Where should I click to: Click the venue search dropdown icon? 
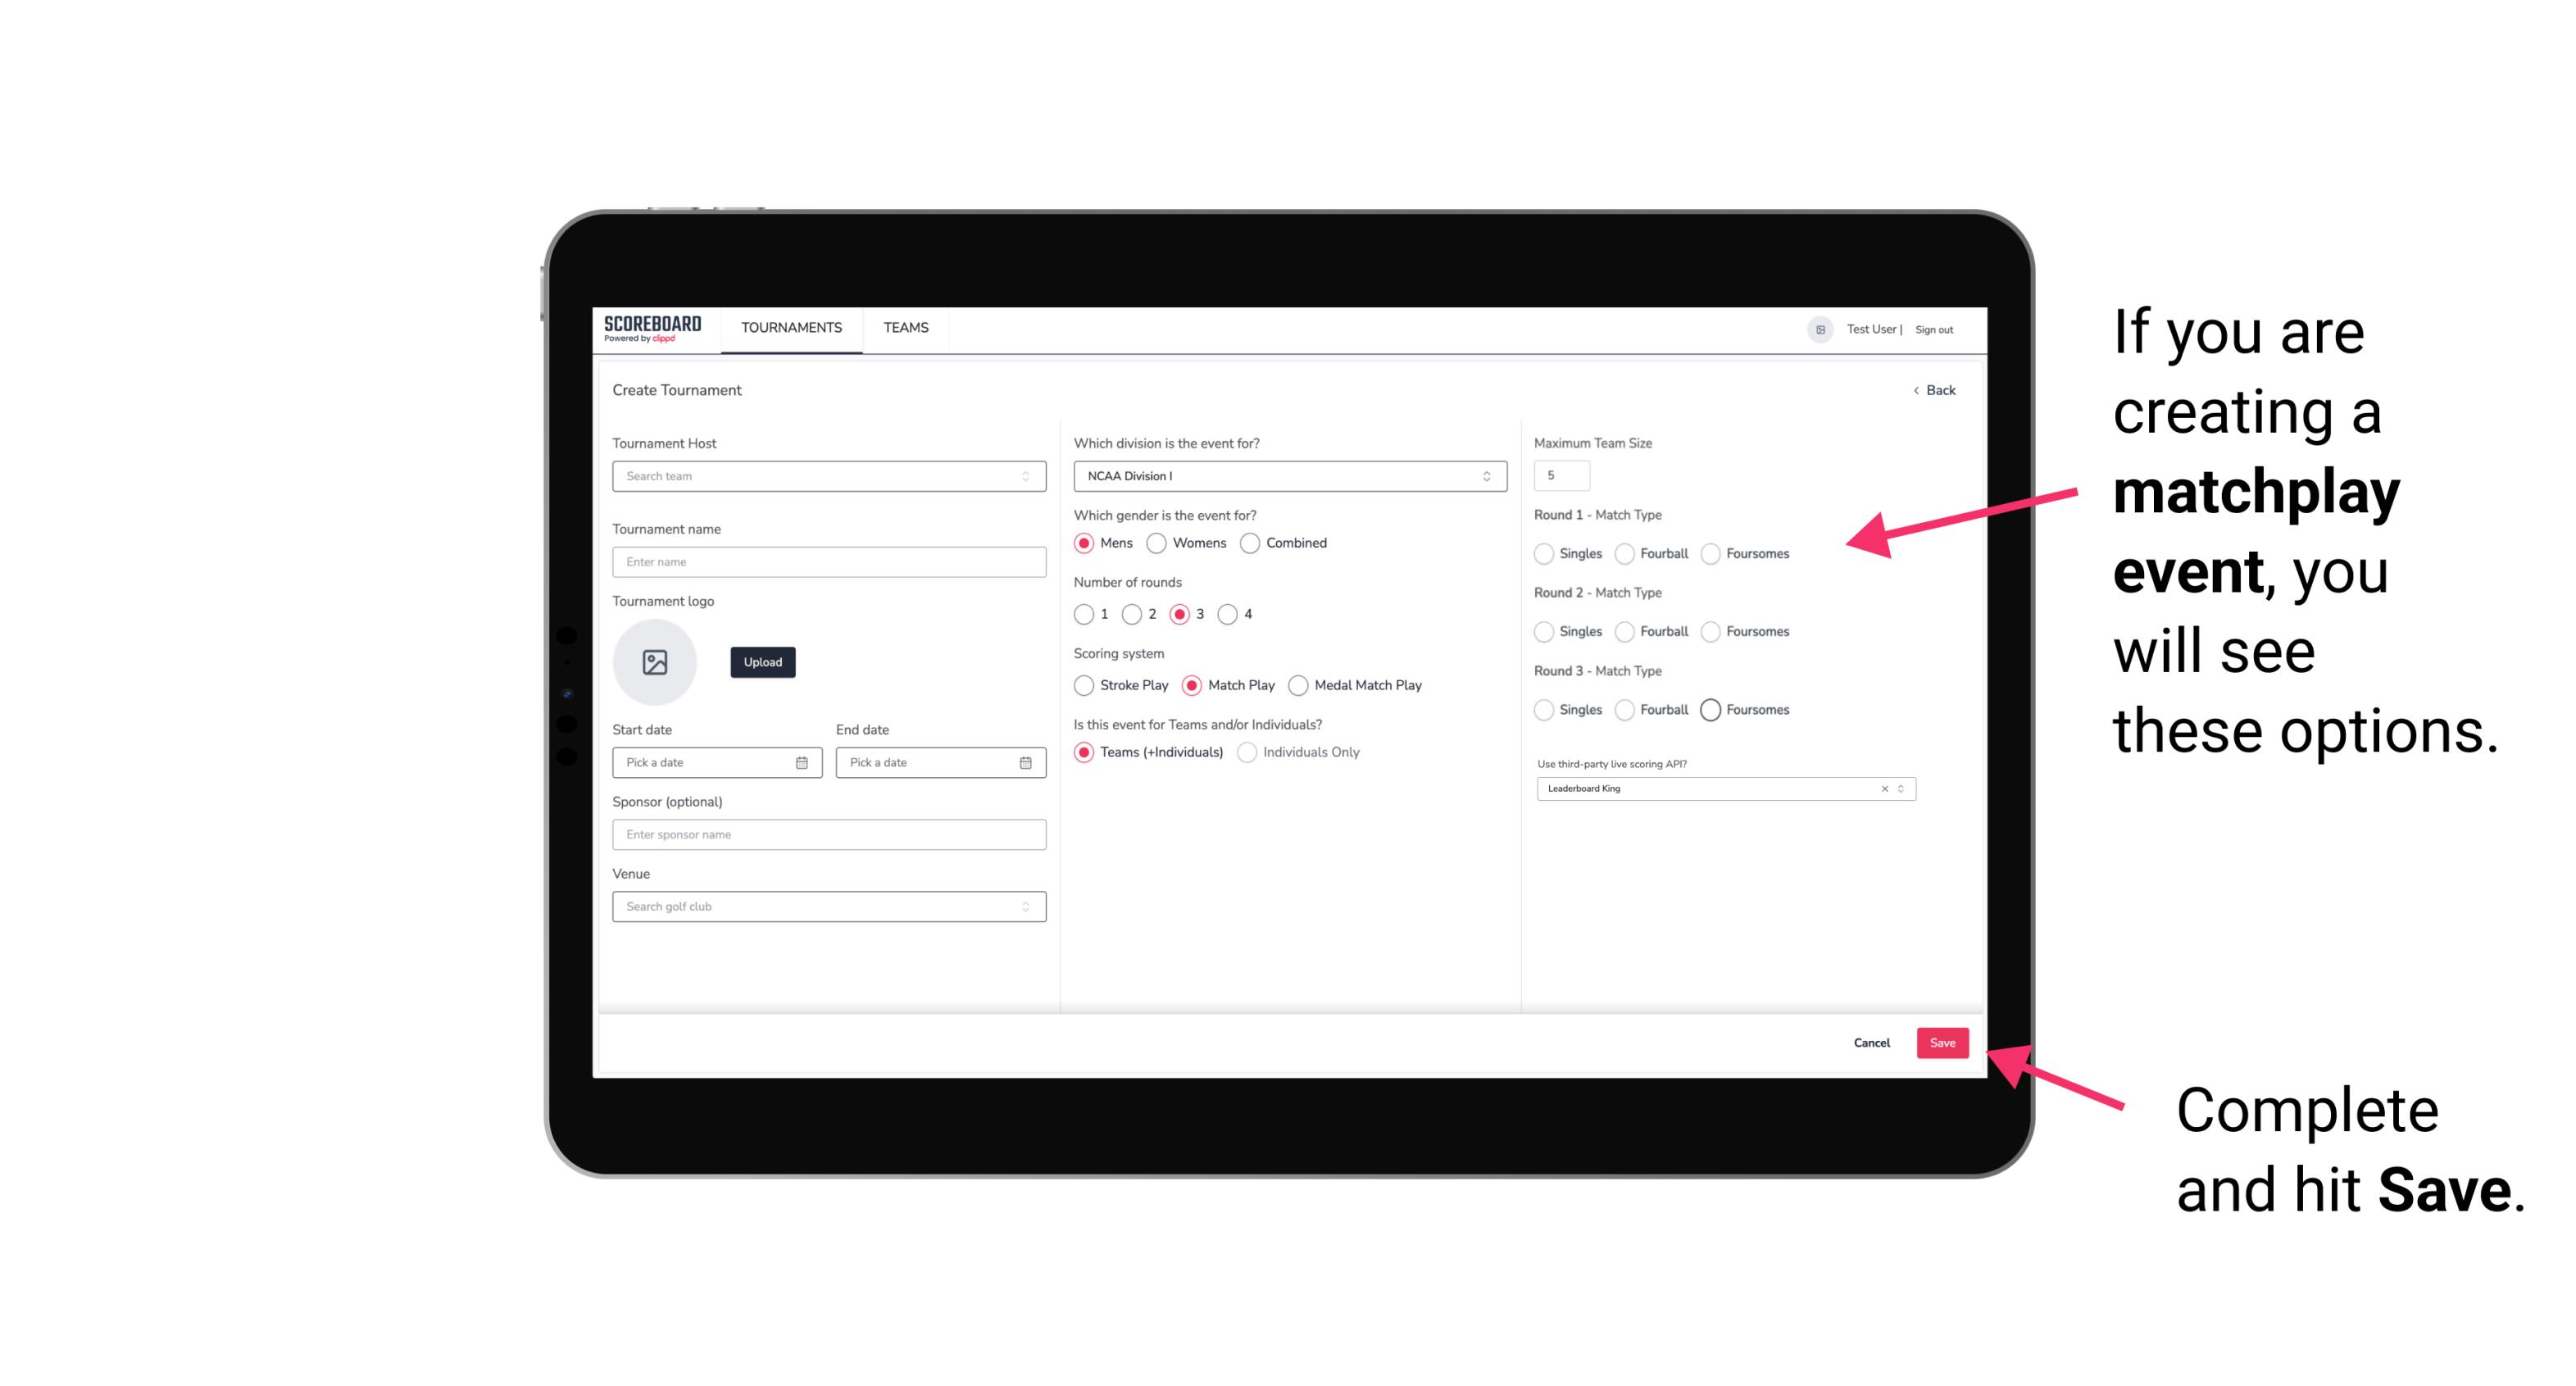[1024, 907]
